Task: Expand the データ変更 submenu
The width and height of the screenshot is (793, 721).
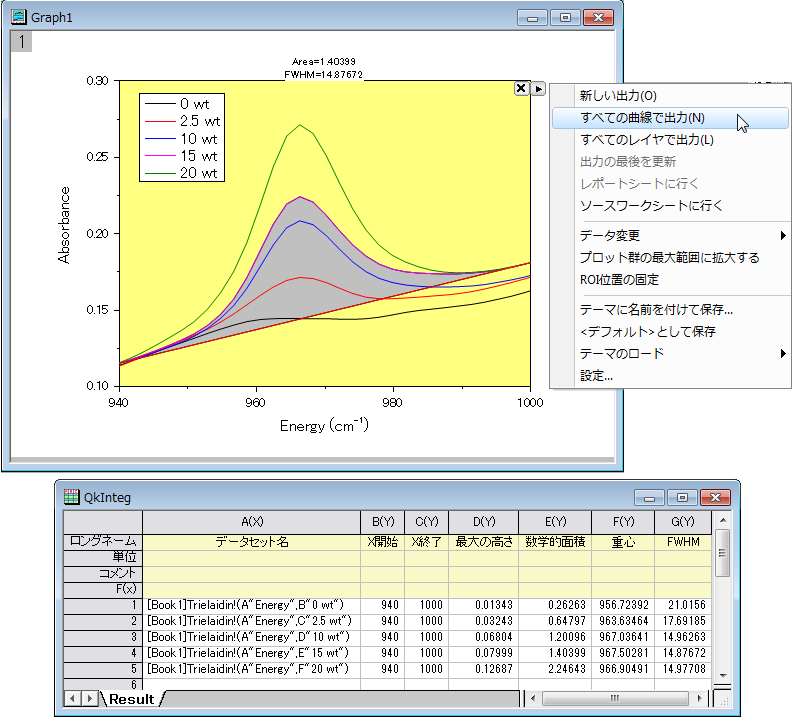Action: coord(670,235)
